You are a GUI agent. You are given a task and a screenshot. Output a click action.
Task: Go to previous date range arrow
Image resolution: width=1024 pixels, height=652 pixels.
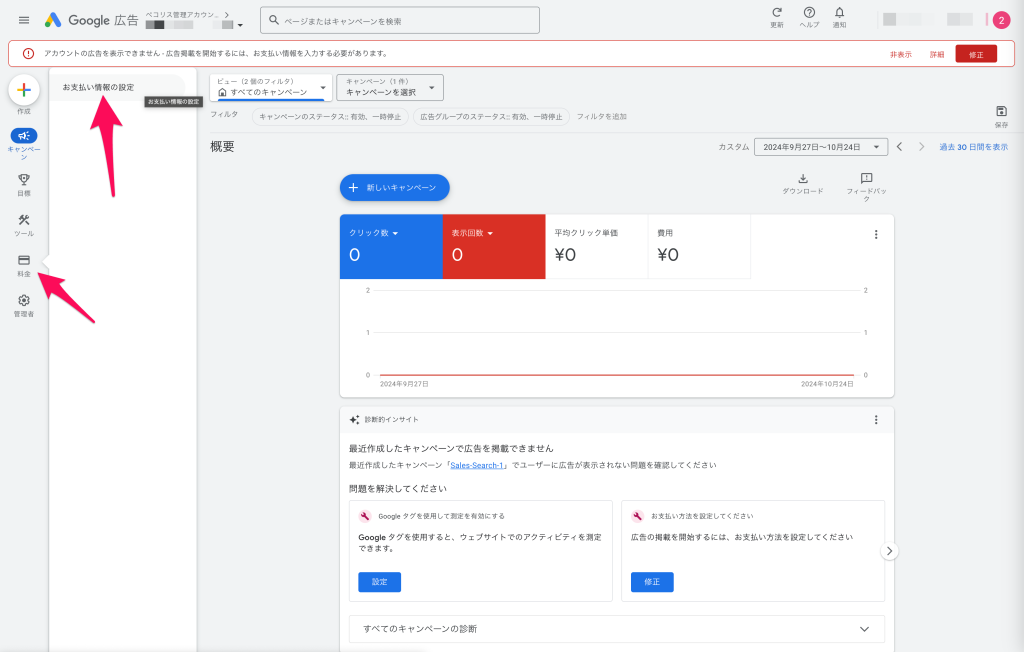click(x=900, y=147)
